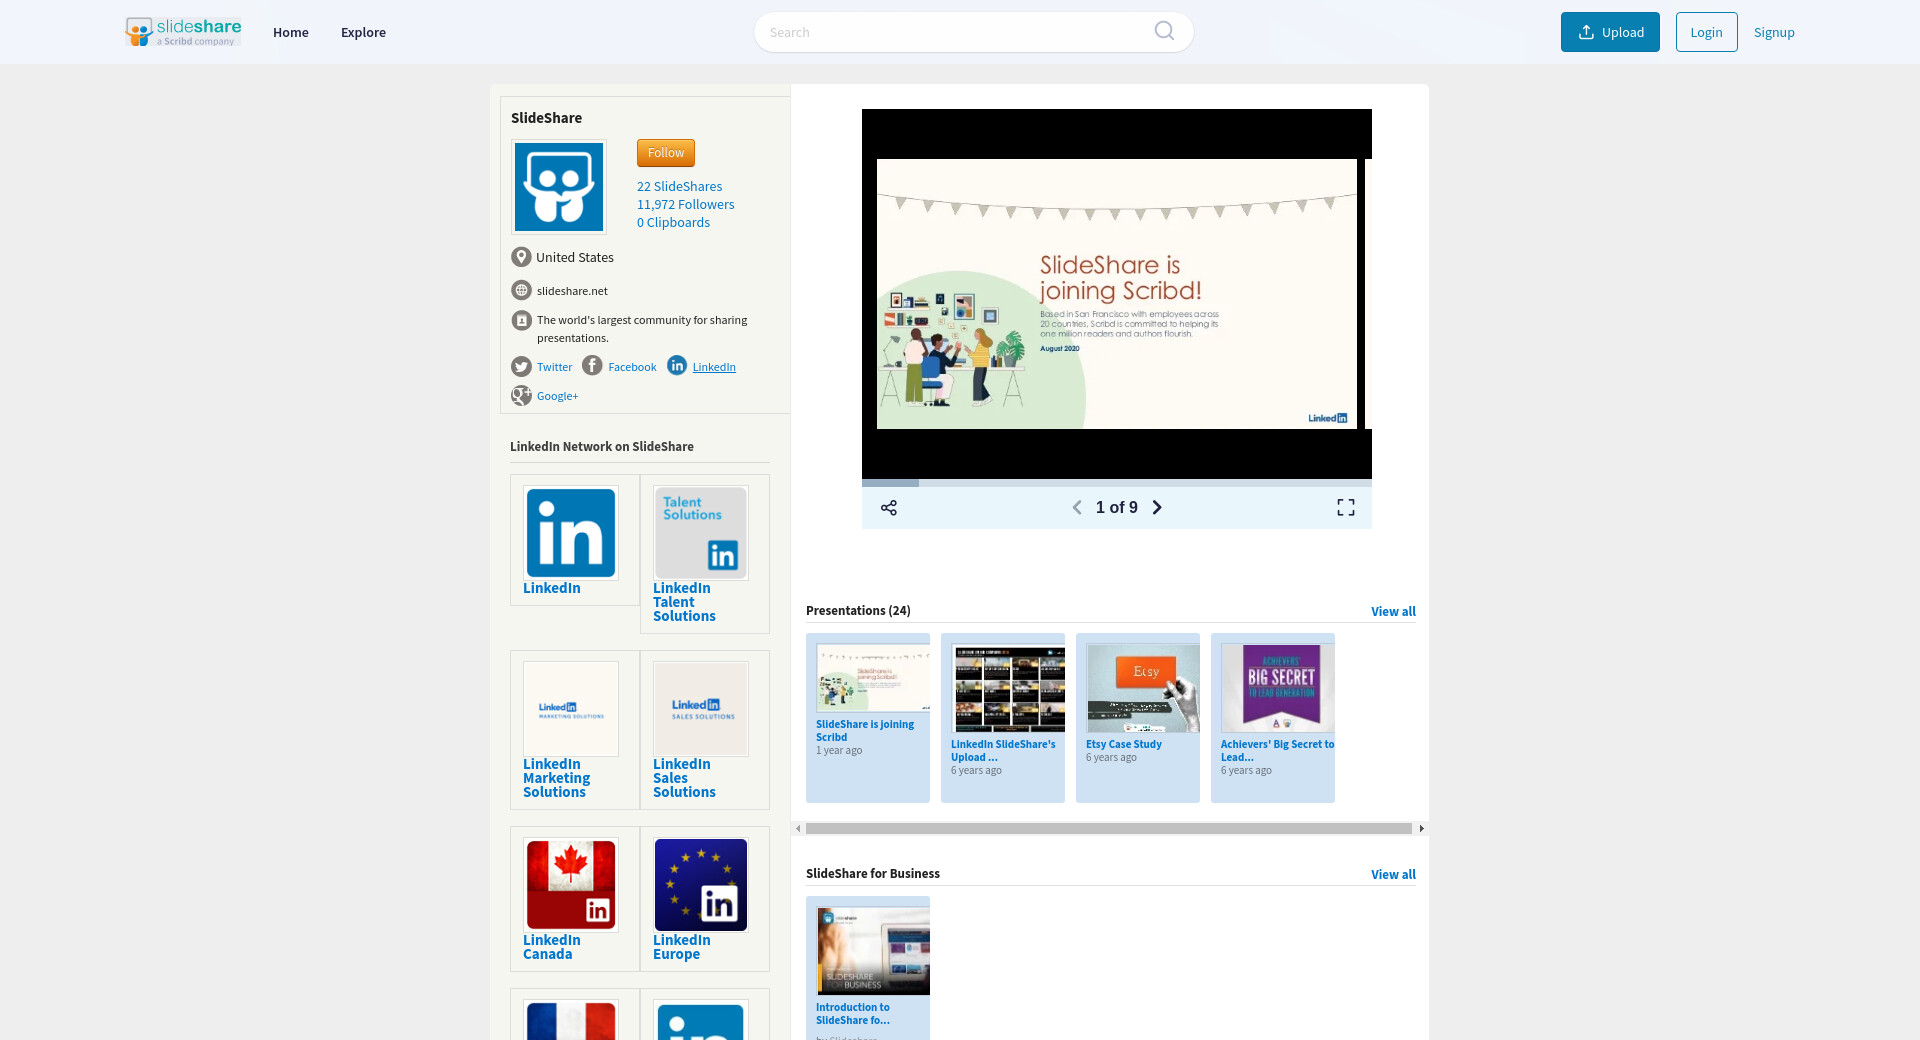
Task: Open the Etsy Case Study thumbnail
Action: click(x=1143, y=688)
